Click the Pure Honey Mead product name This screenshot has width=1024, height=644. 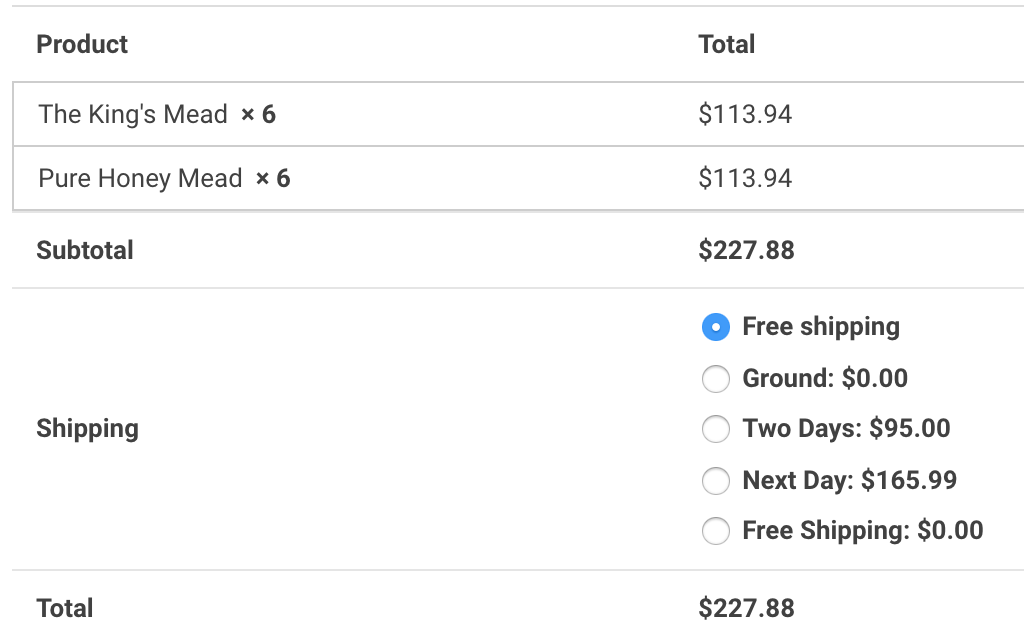(x=140, y=179)
